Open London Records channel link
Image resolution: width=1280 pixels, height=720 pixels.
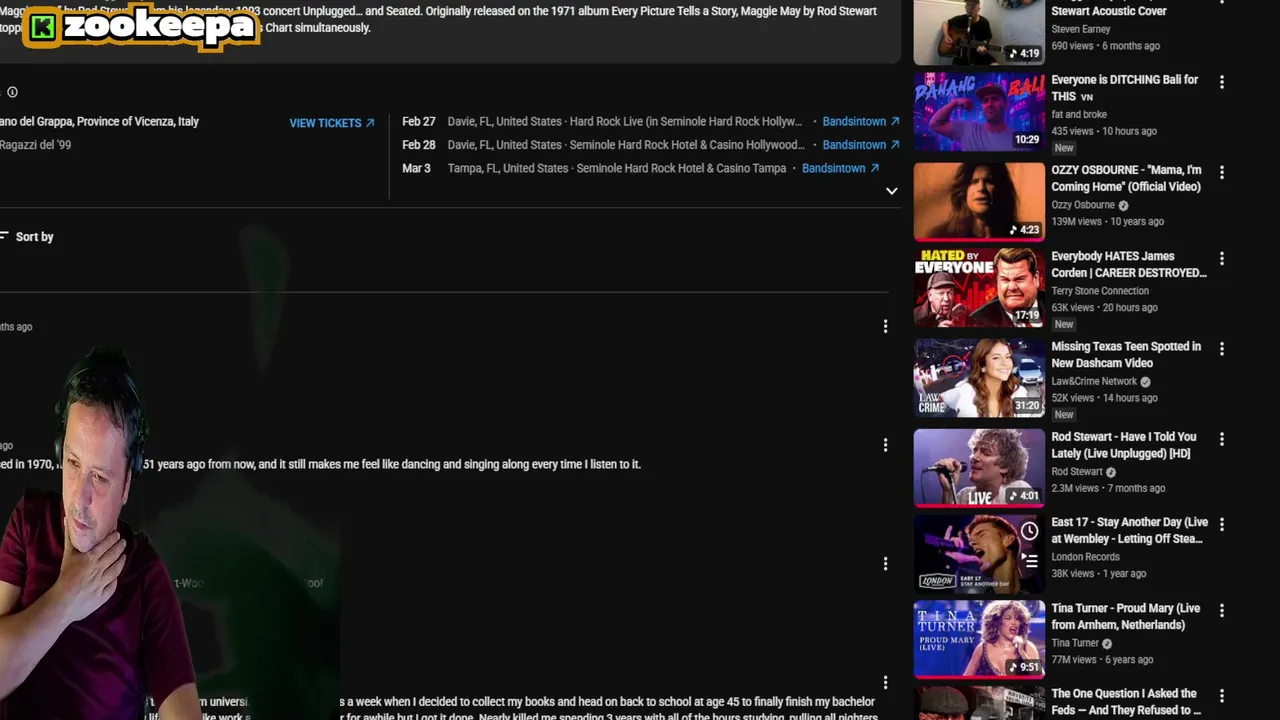click(x=1085, y=557)
